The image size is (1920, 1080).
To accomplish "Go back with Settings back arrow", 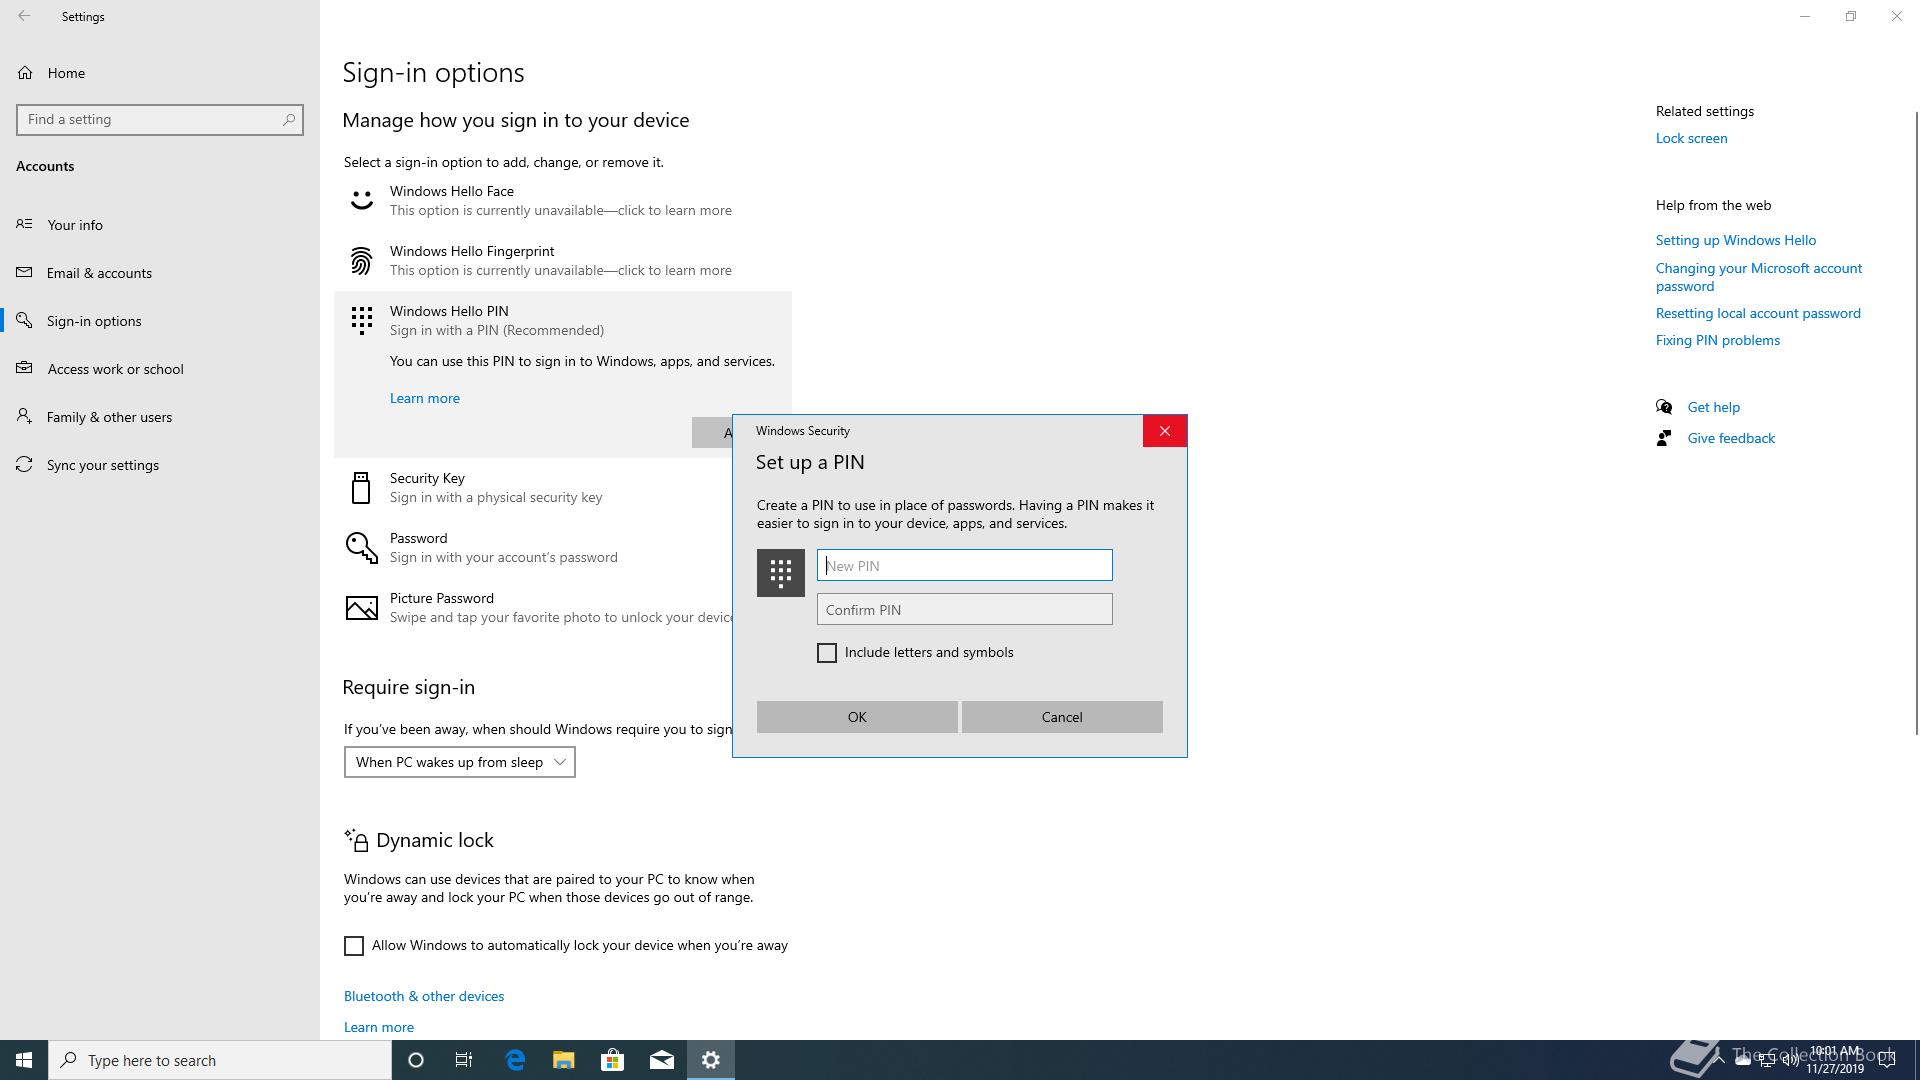I will point(24,16).
